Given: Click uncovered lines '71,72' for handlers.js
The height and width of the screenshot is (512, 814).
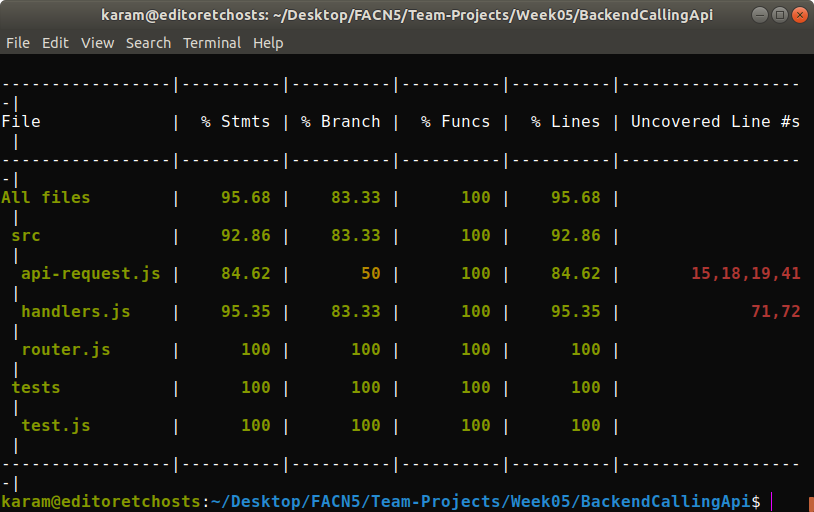Looking at the screenshot, I should pyautogui.click(x=776, y=312).
